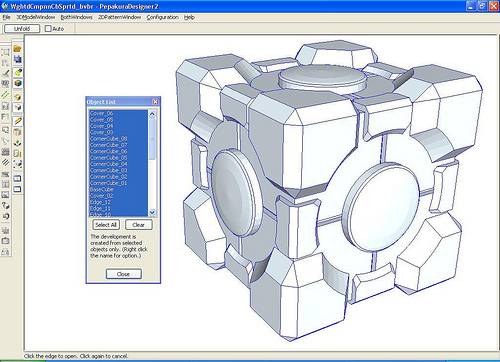
Task: Open the Configuration menu
Action: [x=163, y=17]
